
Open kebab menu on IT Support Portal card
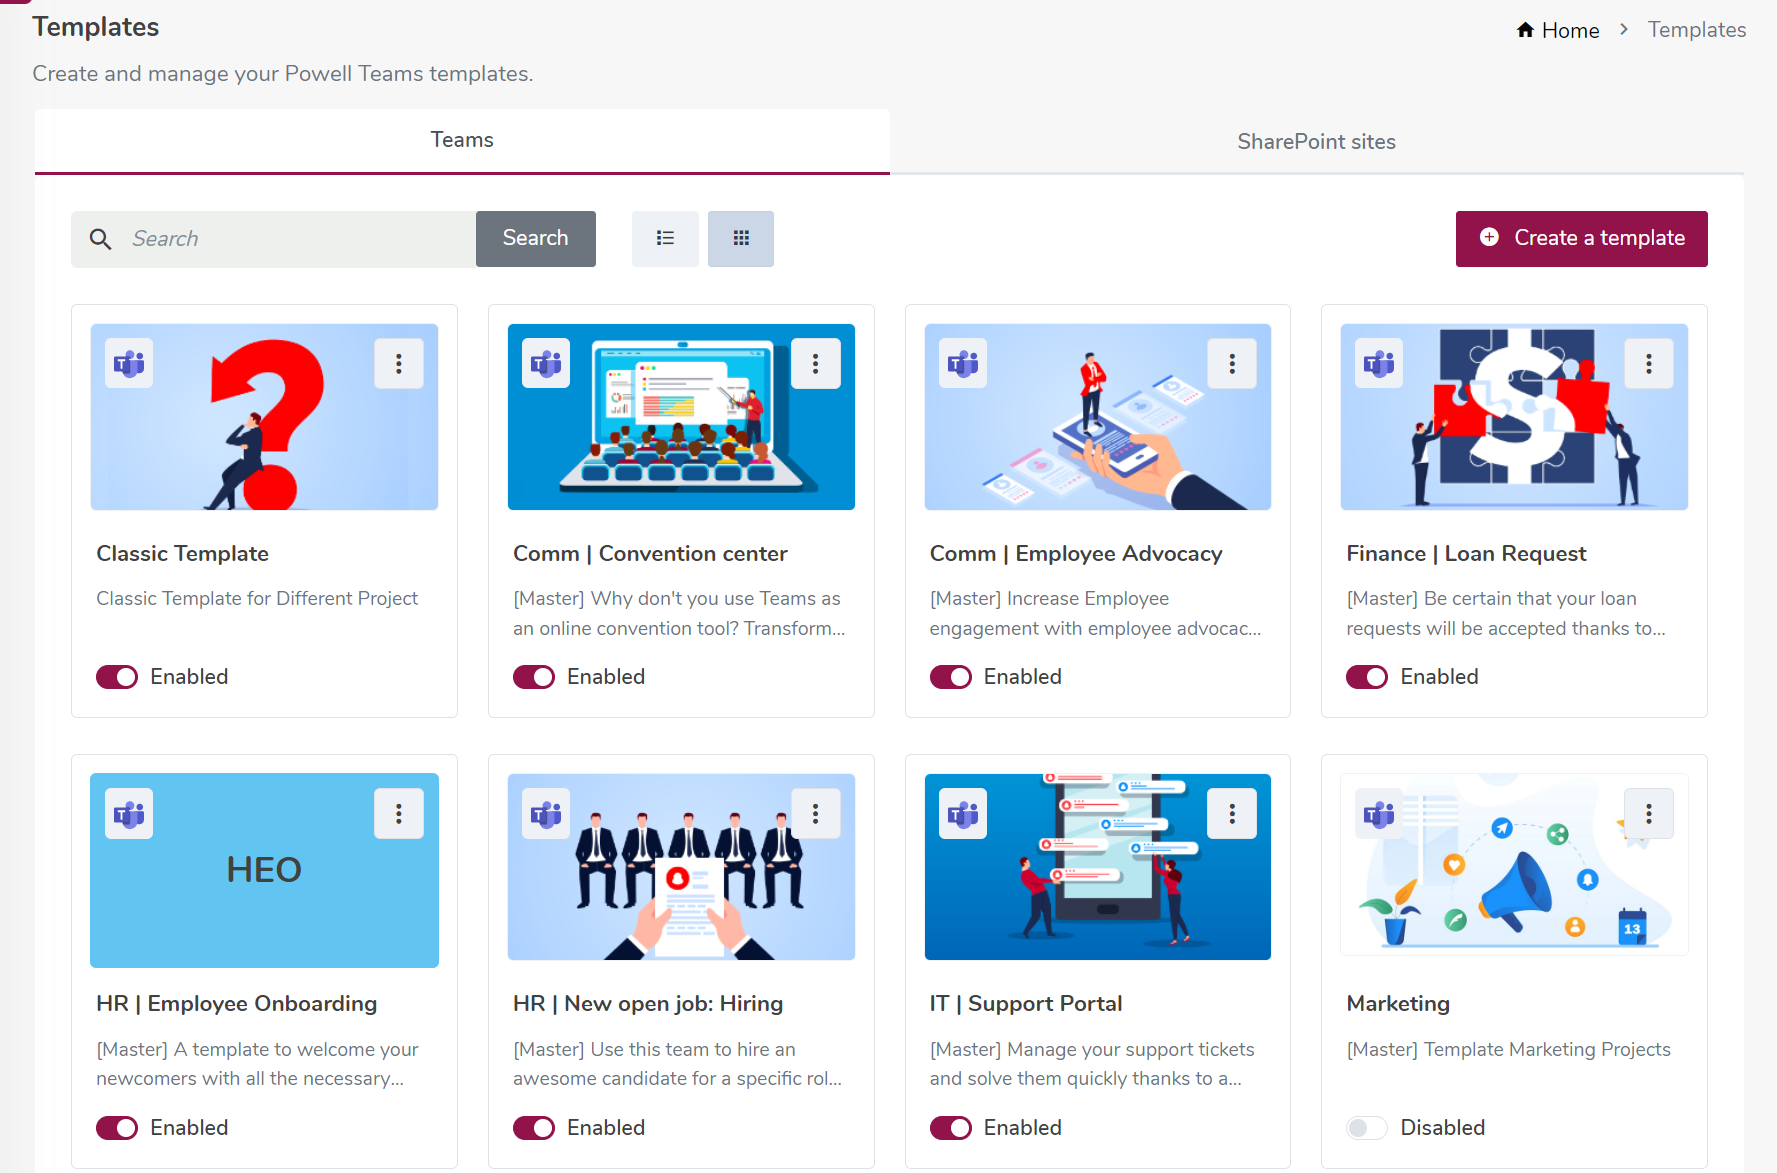pyautogui.click(x=1232, y=814)
